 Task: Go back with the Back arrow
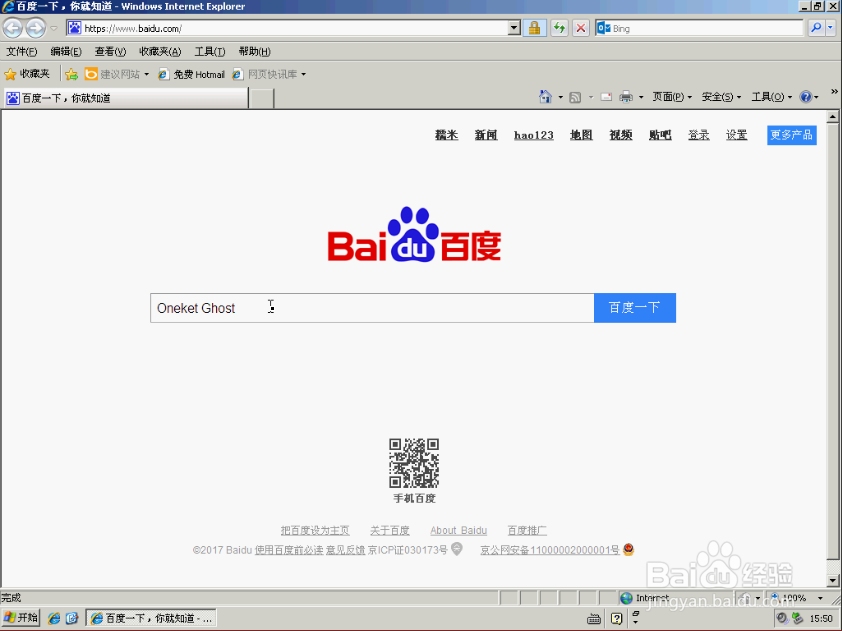[12, 28]
